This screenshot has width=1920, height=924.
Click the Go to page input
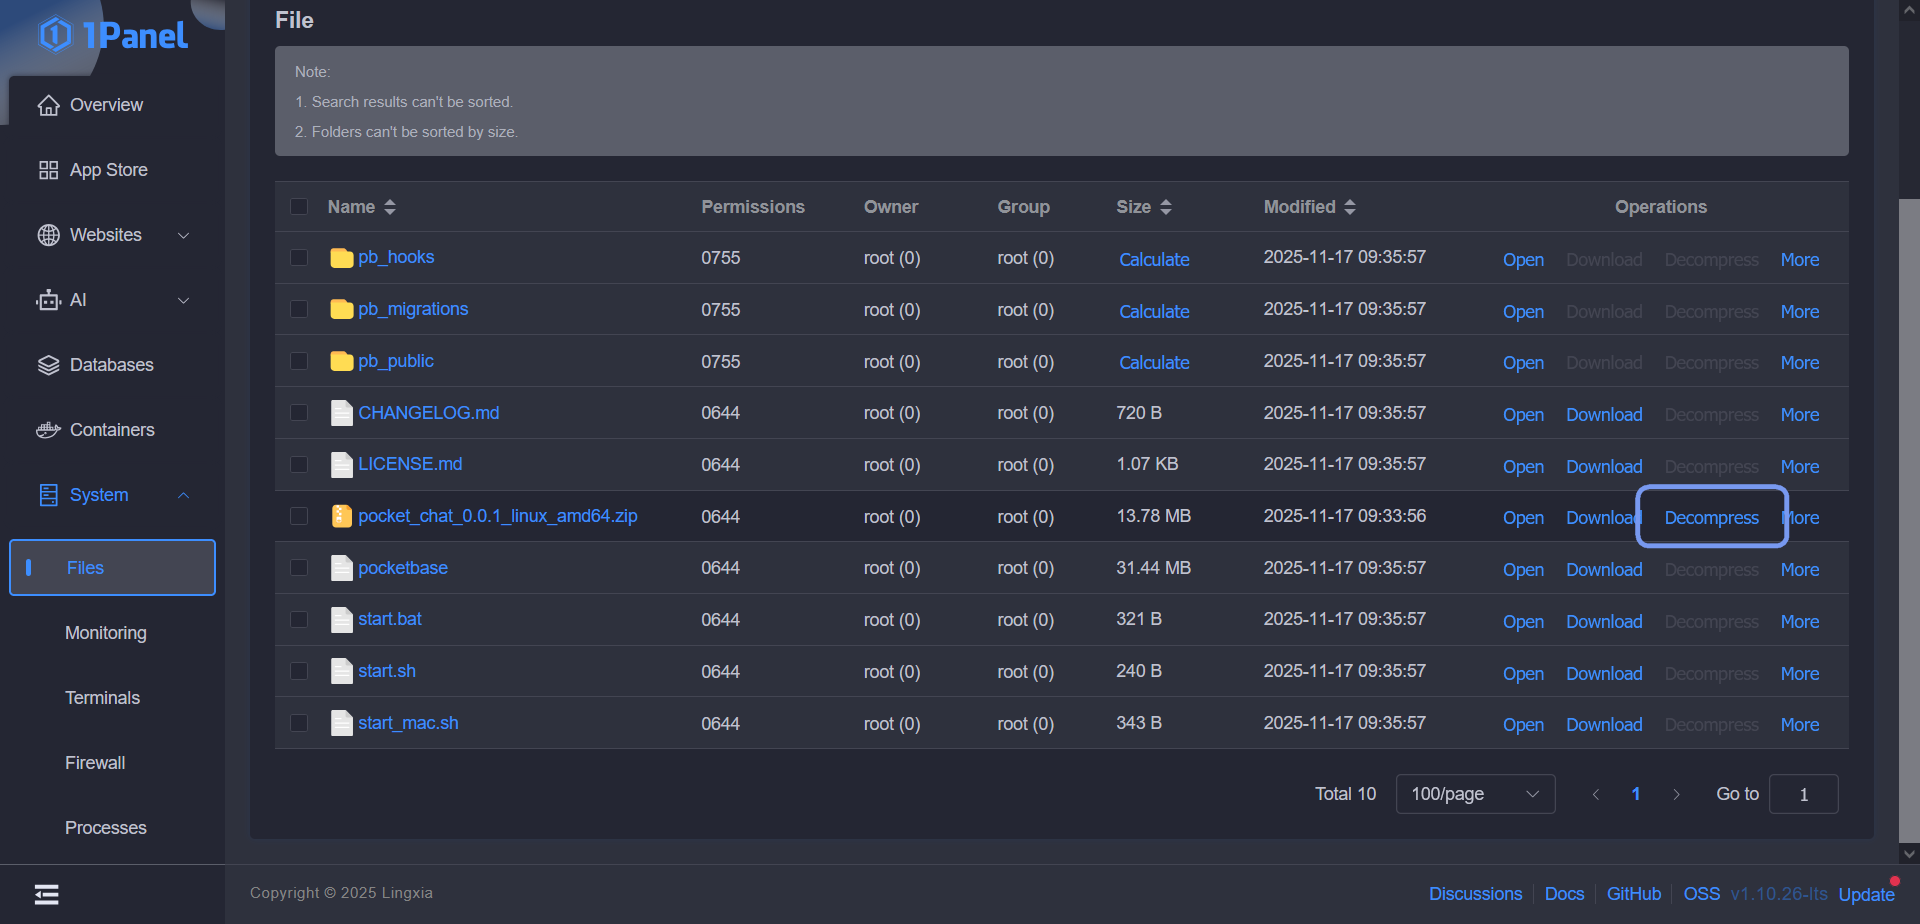1803,794
